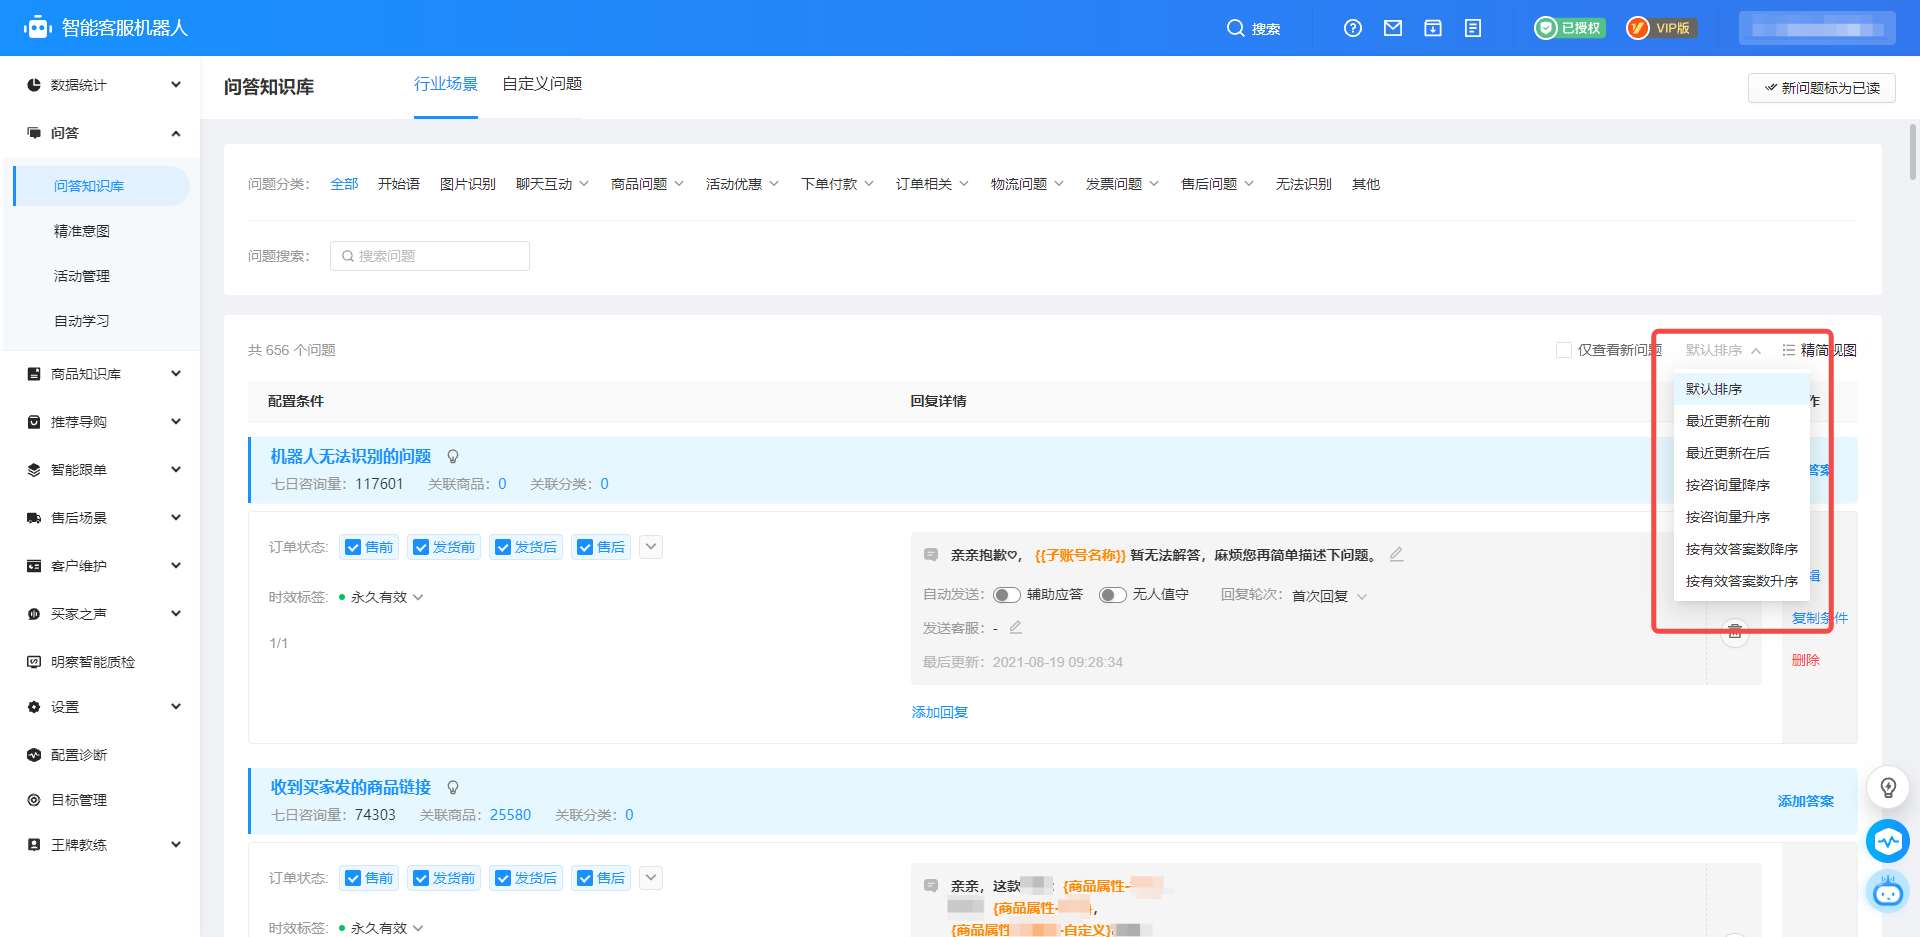This screenshot has width=1920, height=937.
Task: Expand 商品知识库 sidebar section
Action: 100,374
